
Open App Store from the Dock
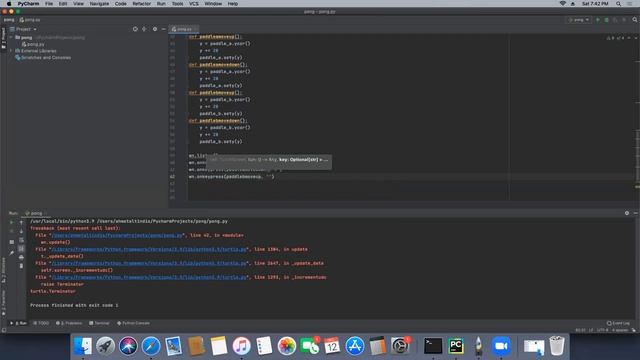pos(355,346)
